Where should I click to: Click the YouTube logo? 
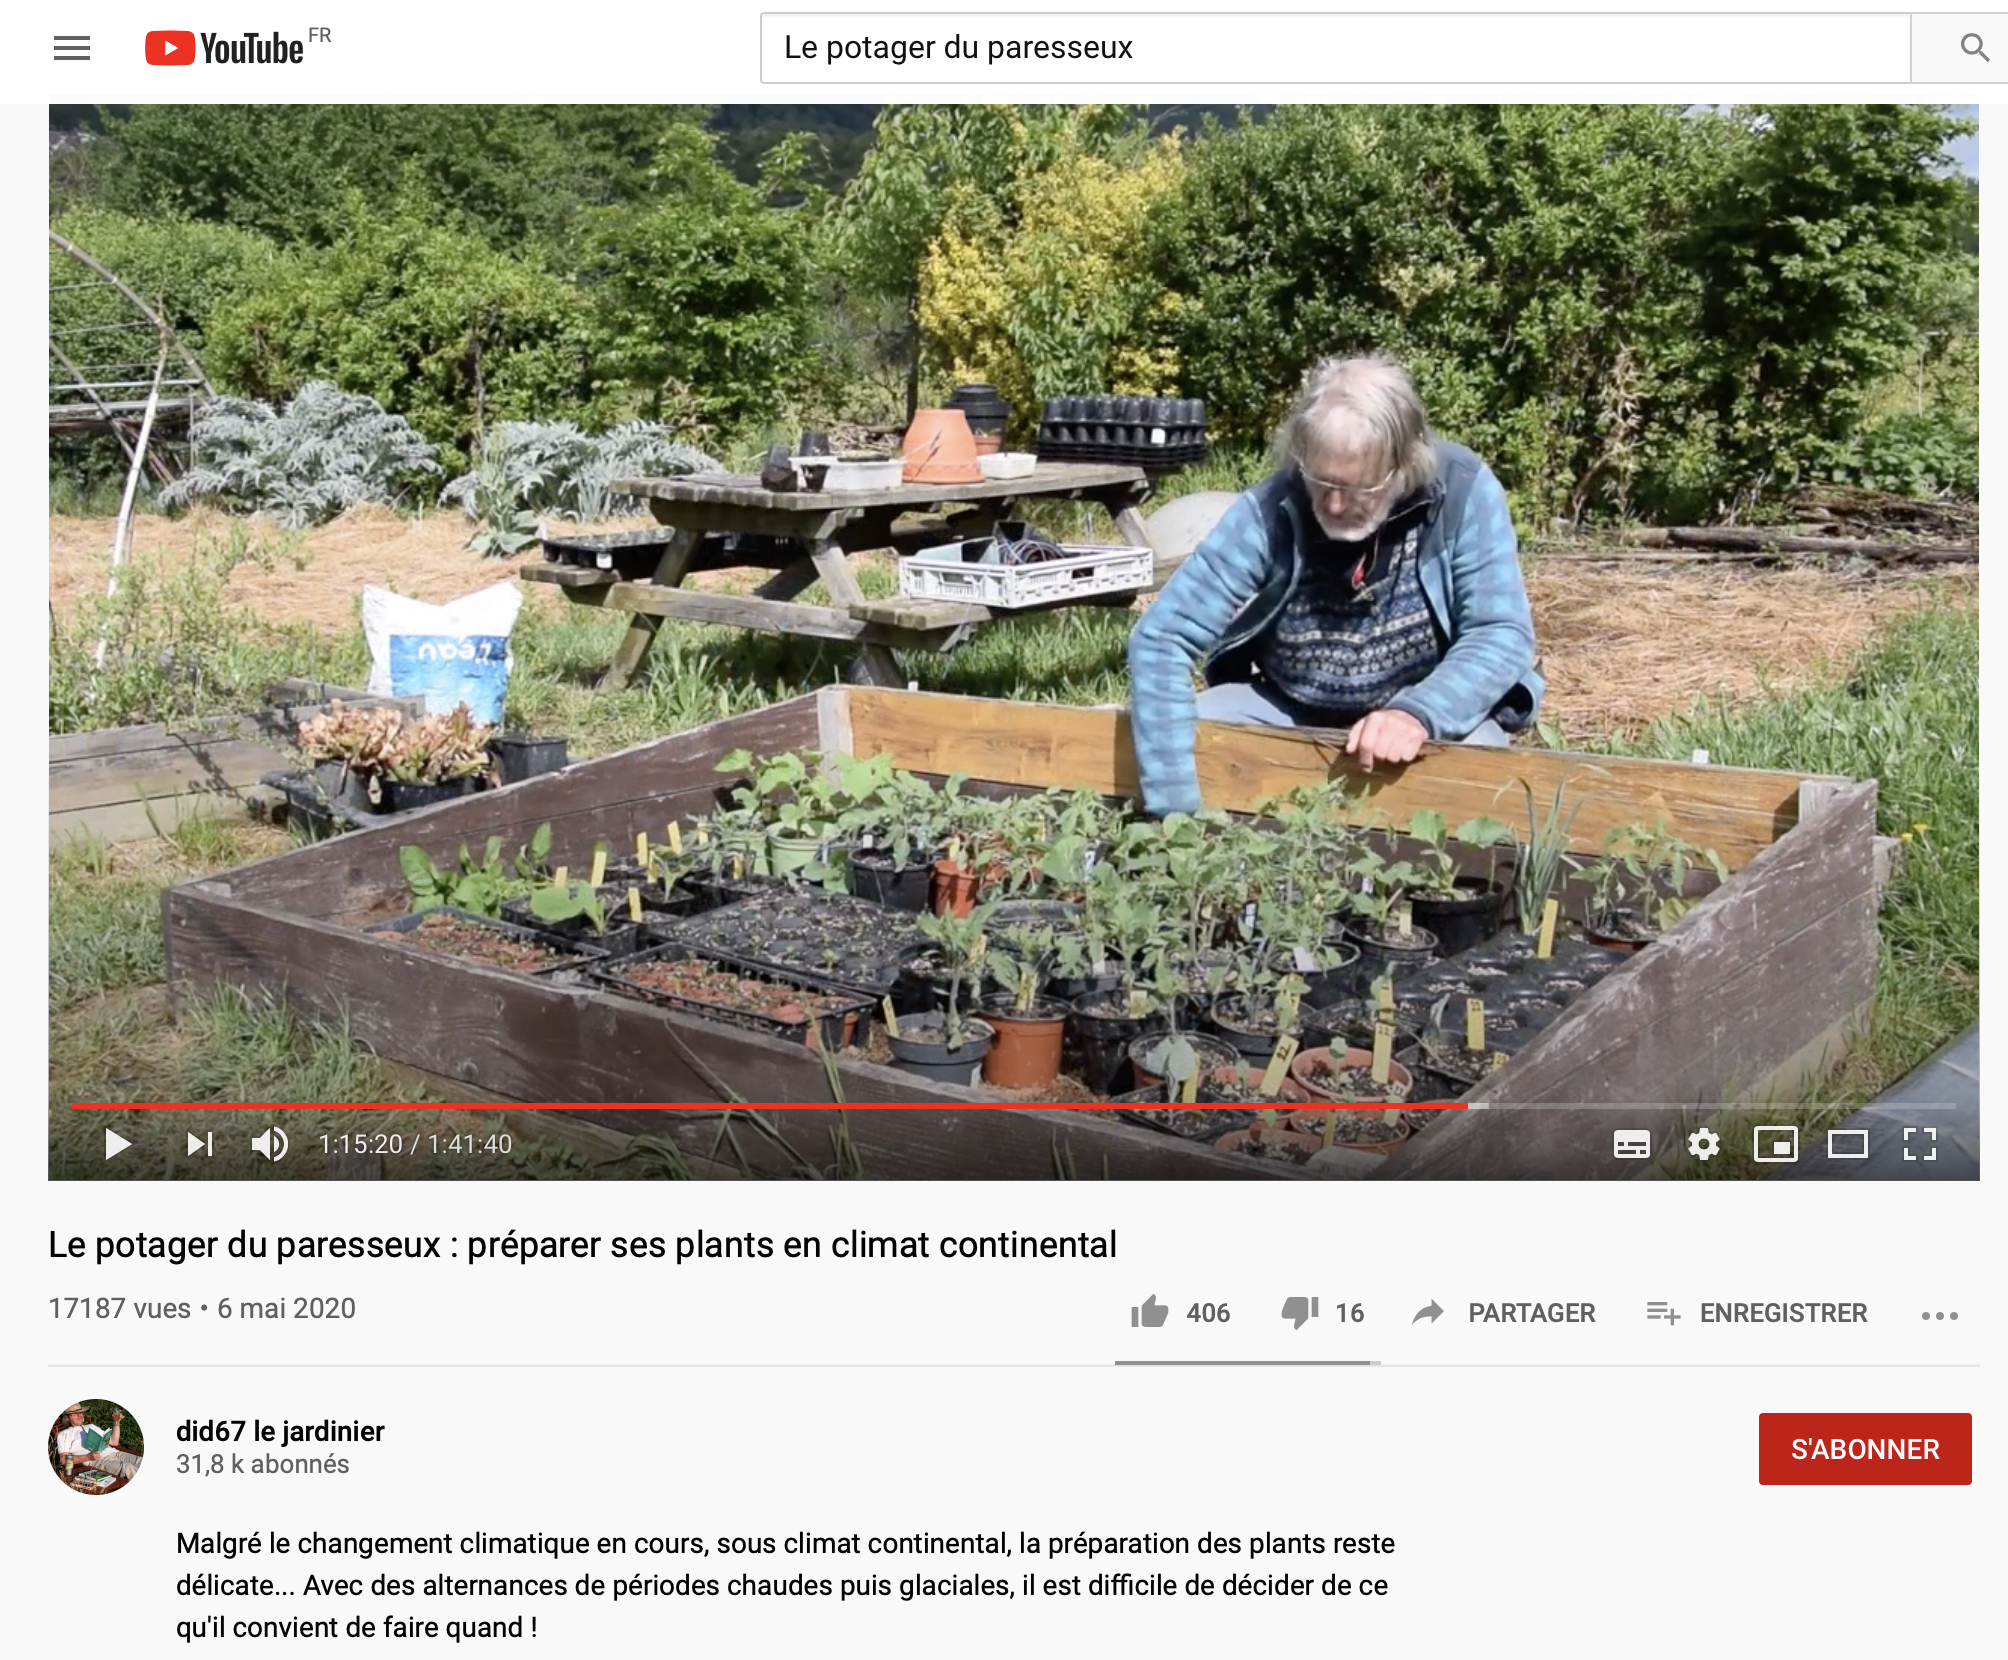click(x=225, y=48)
